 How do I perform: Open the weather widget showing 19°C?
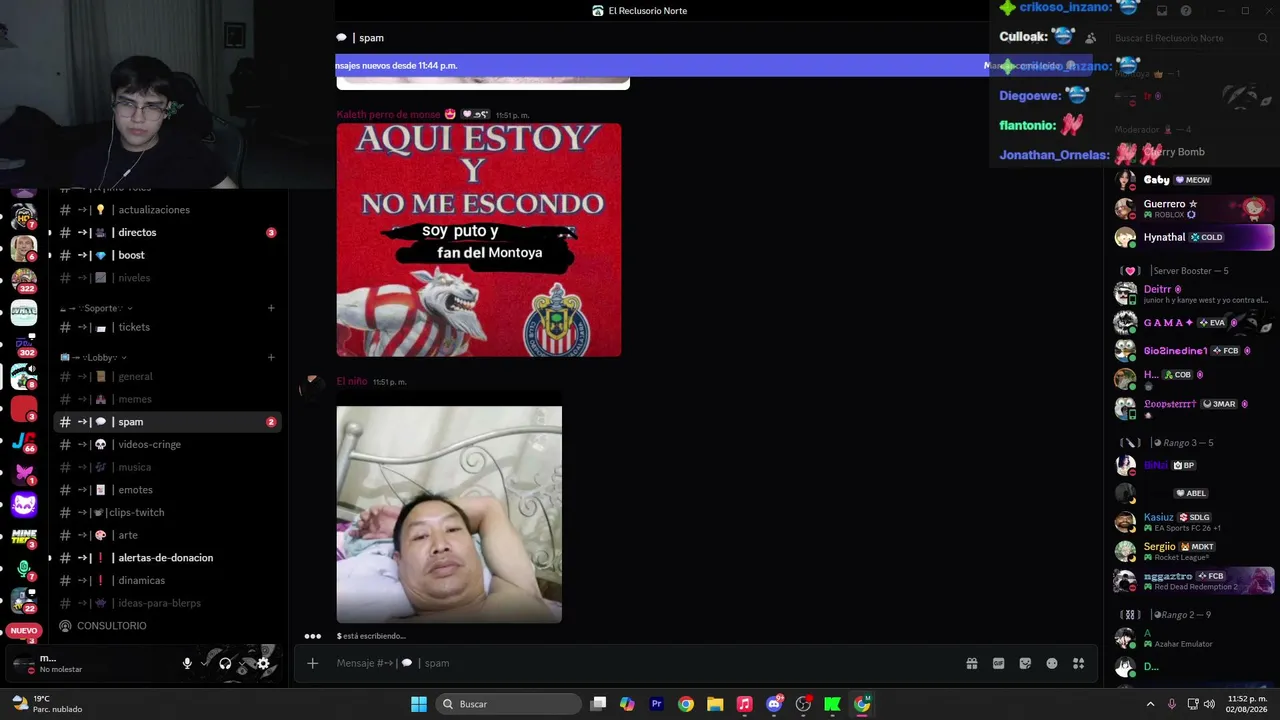(x=46, y=704)
